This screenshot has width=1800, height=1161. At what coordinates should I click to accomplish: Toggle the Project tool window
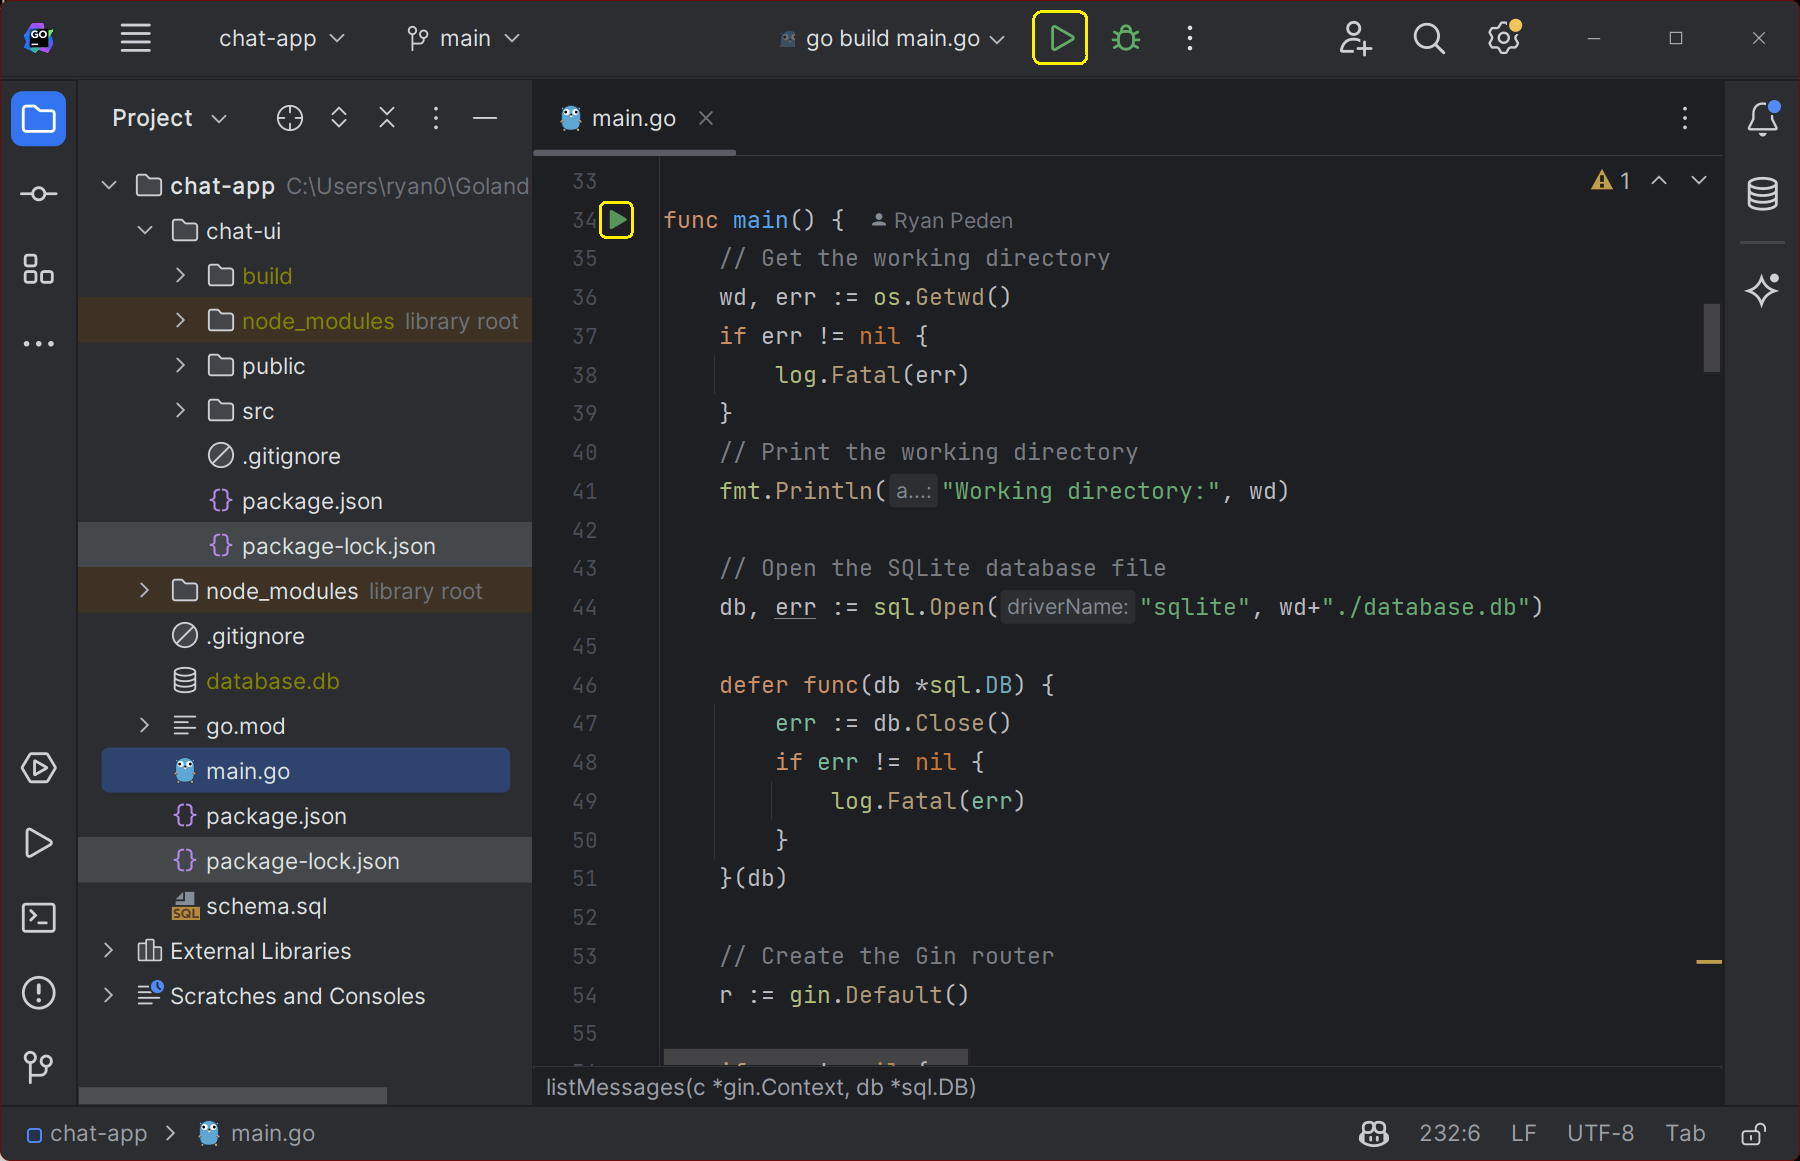click(38, 119)
